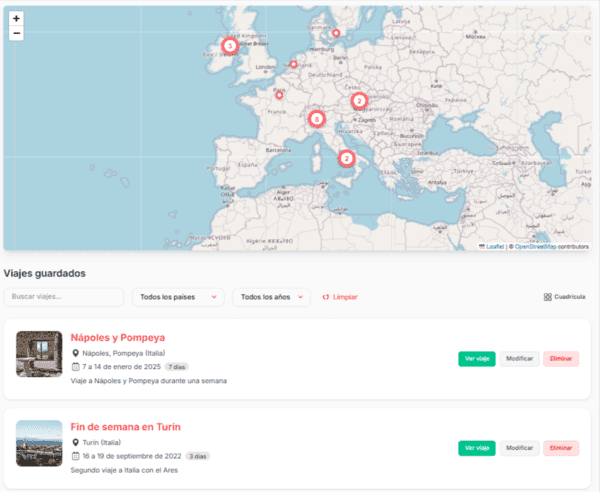Open the Leaflet attribution link

point(494,246)
